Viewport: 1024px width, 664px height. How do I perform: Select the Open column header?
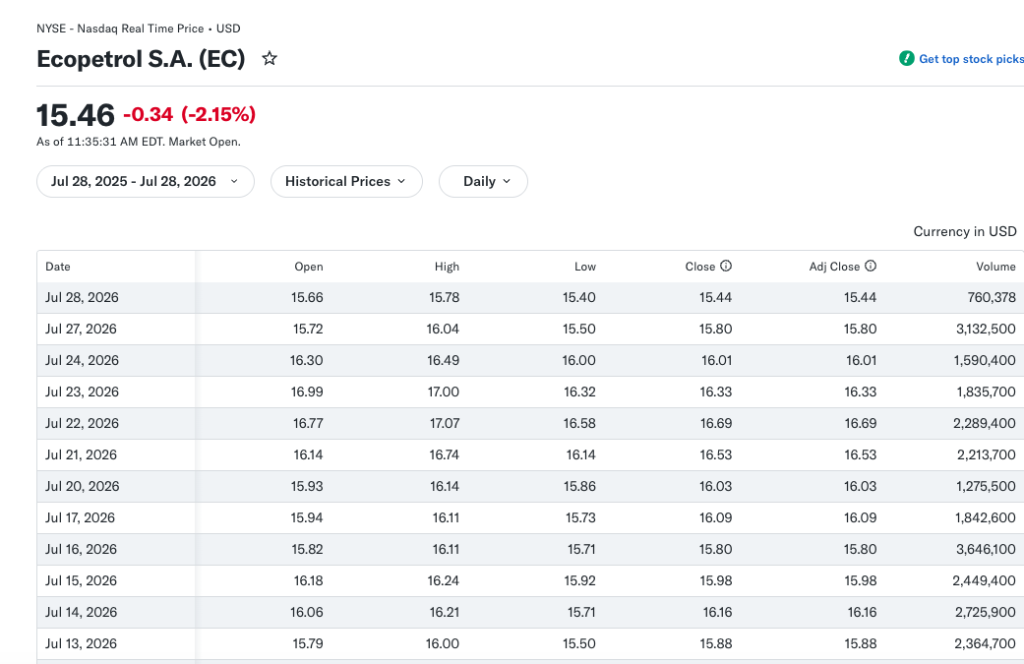click(308, 266)
